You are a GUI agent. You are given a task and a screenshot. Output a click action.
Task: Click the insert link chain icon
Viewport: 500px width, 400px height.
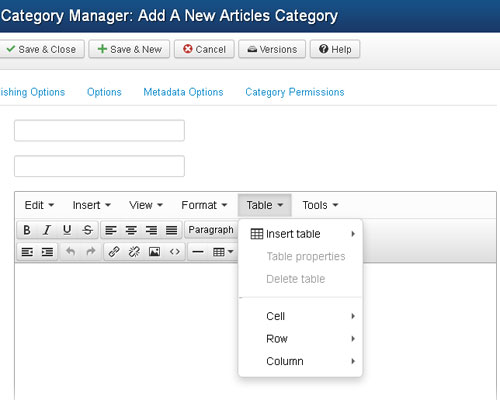coord(114,252)
